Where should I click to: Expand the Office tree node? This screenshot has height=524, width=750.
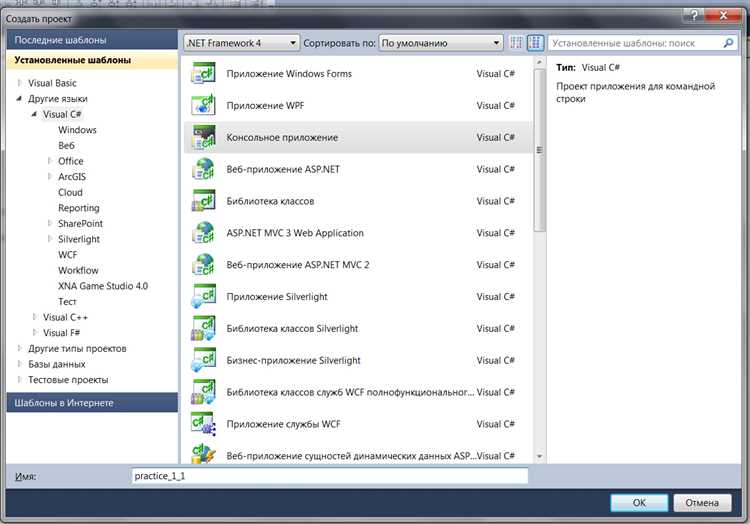49,161
